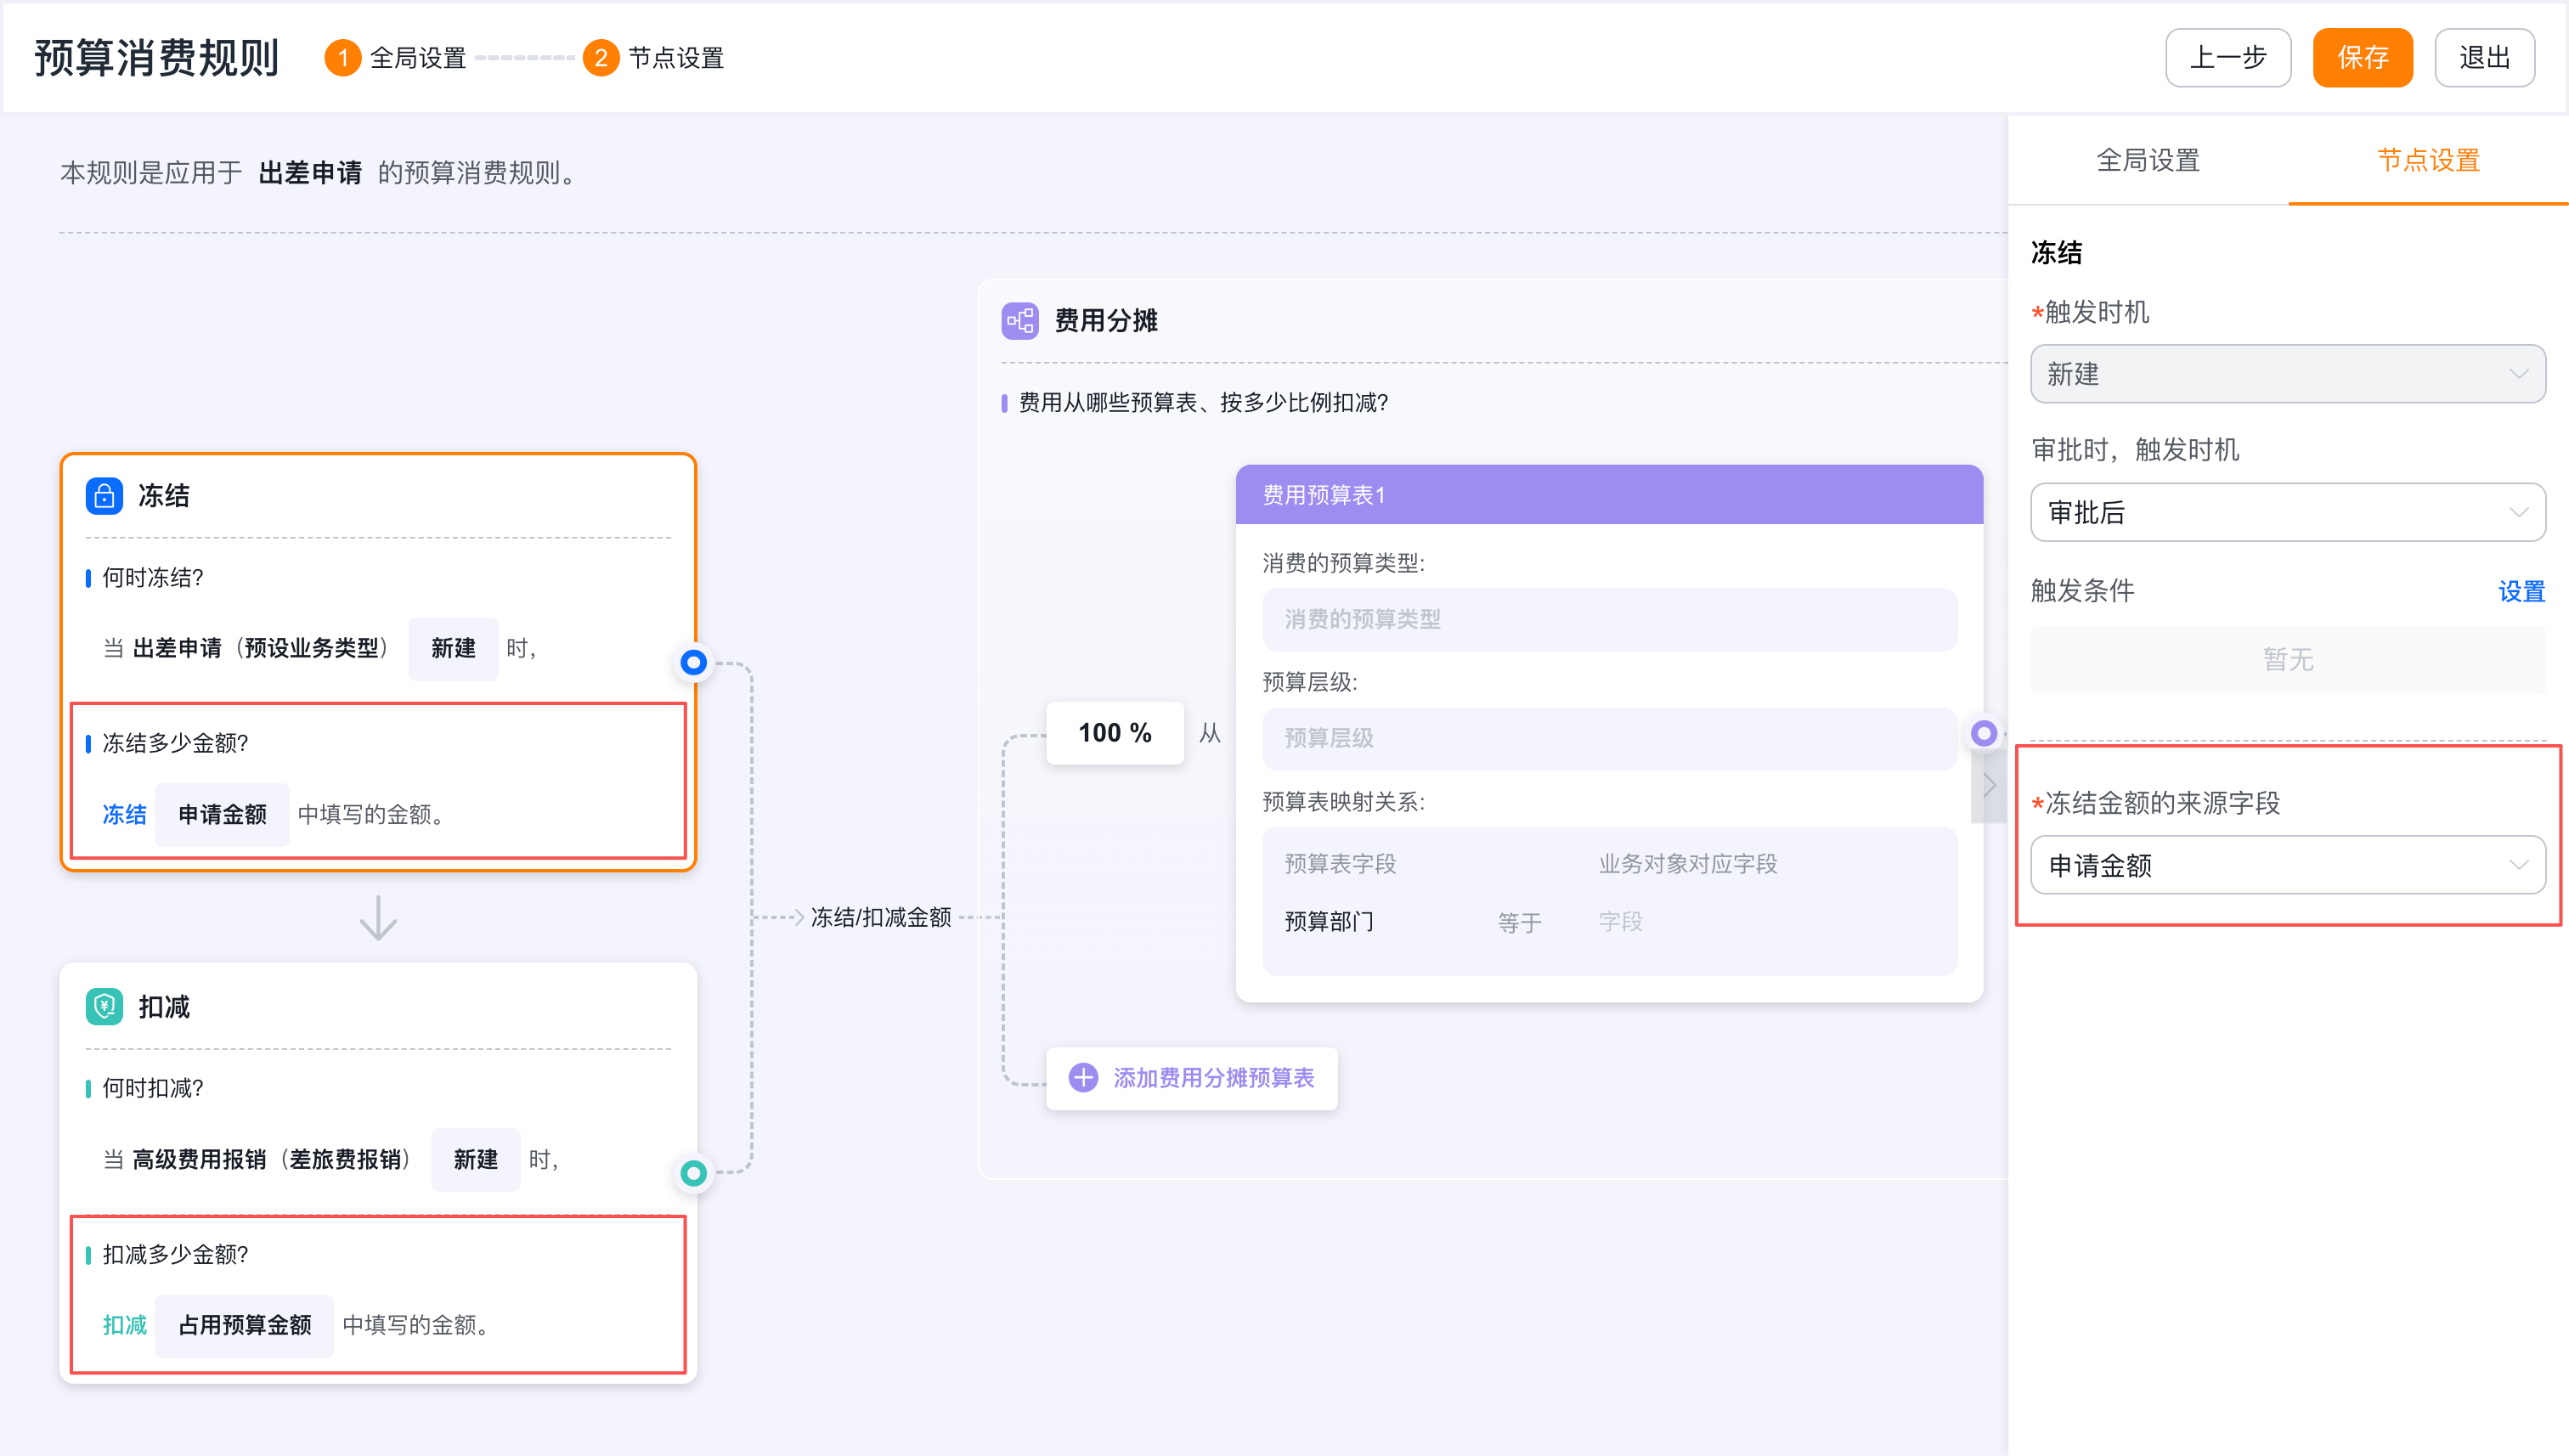Click the 出差申请 bold text in rule description

click(x=310, y=172)
